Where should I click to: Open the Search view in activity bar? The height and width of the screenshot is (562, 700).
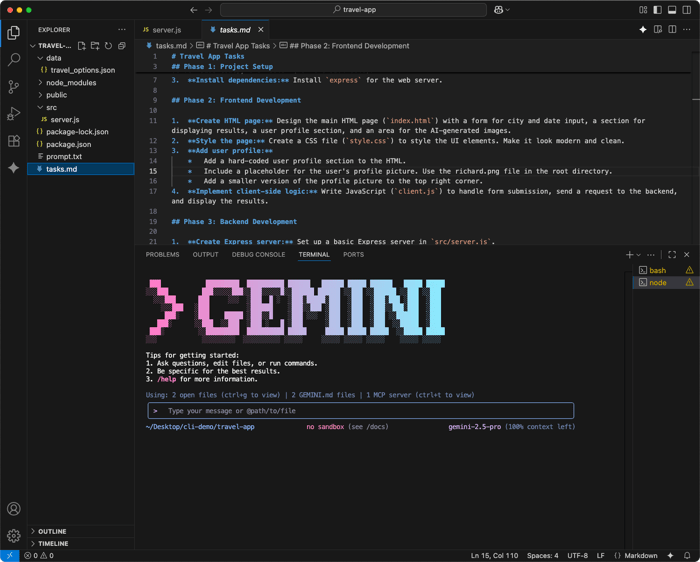coord(14,60)
